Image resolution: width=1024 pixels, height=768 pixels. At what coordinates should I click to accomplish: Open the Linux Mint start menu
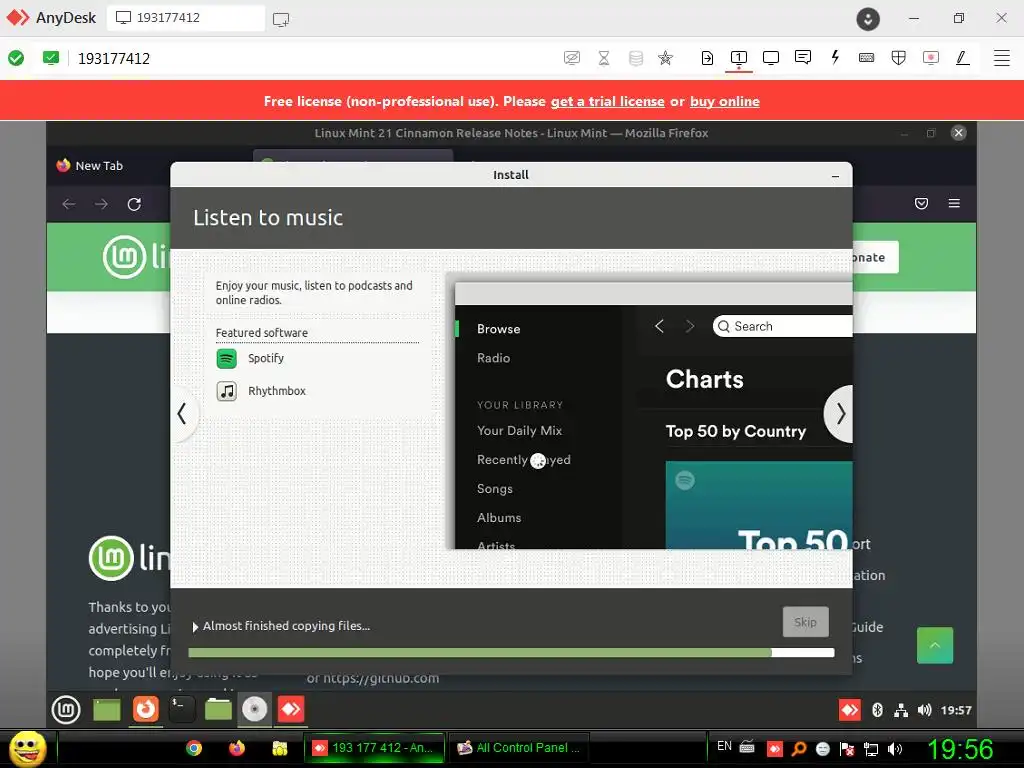[x=66, y=710]
